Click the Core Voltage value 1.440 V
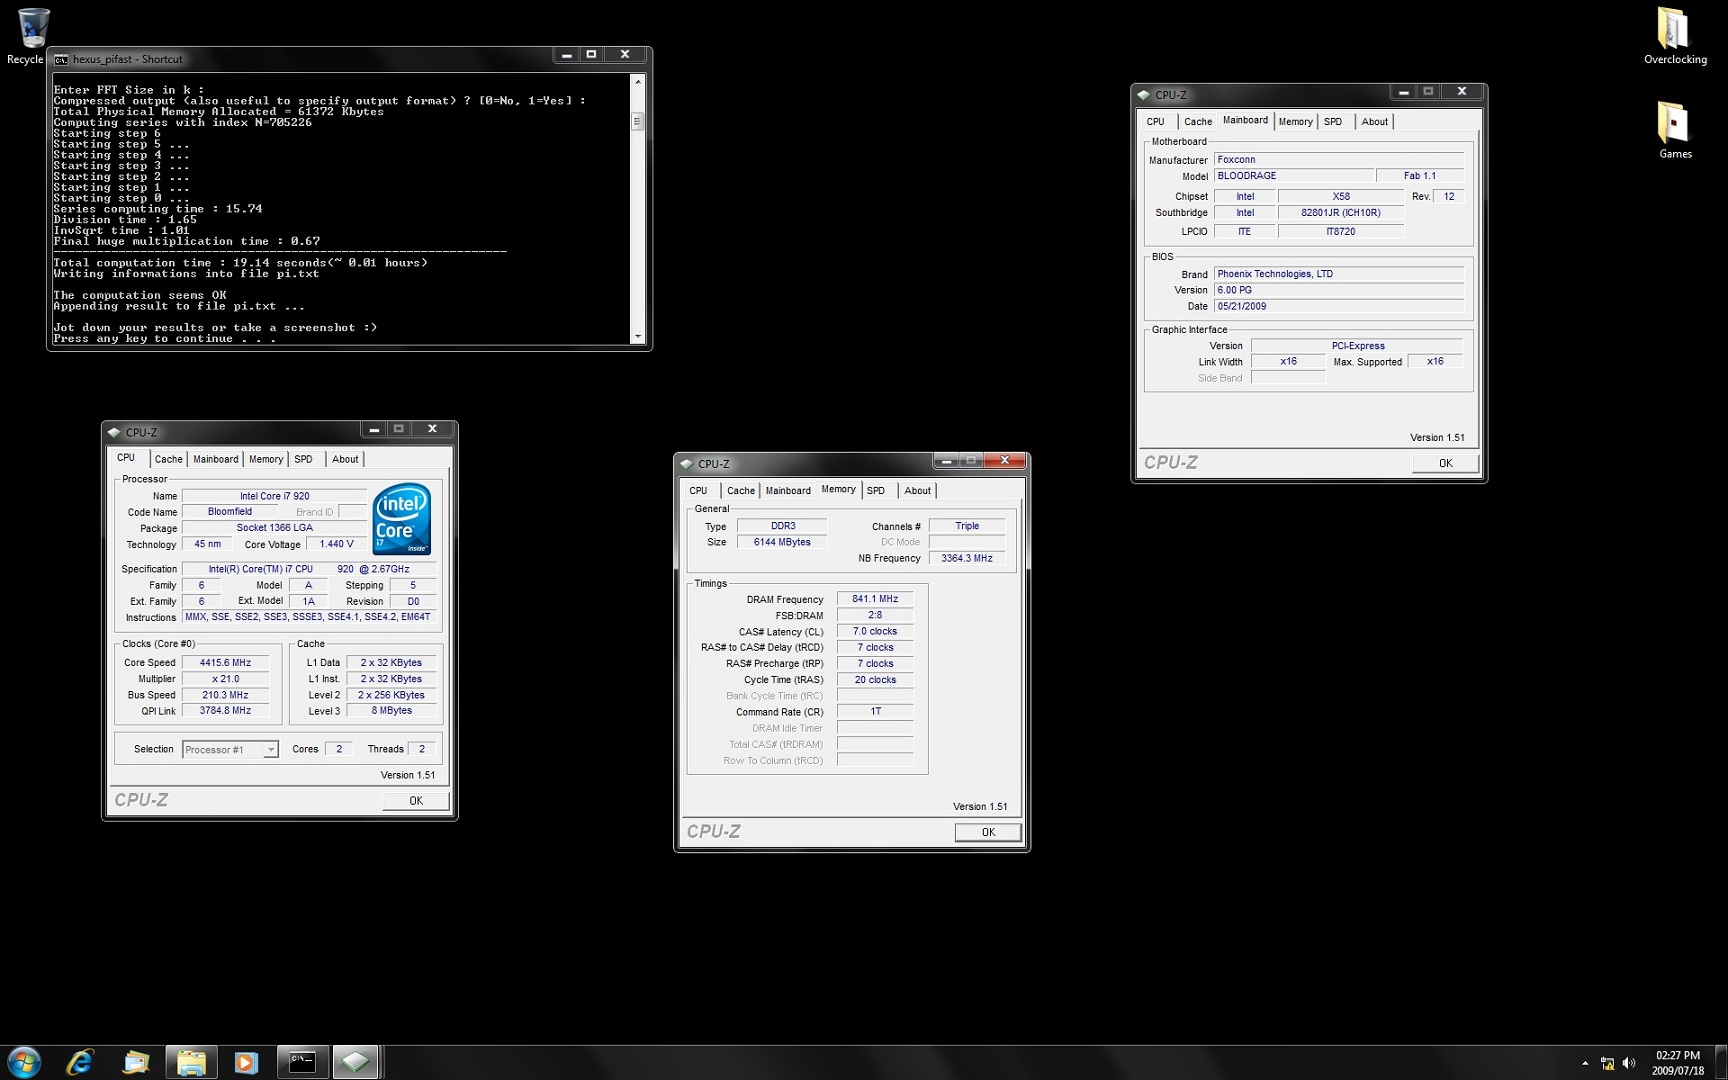 point(336,544)
